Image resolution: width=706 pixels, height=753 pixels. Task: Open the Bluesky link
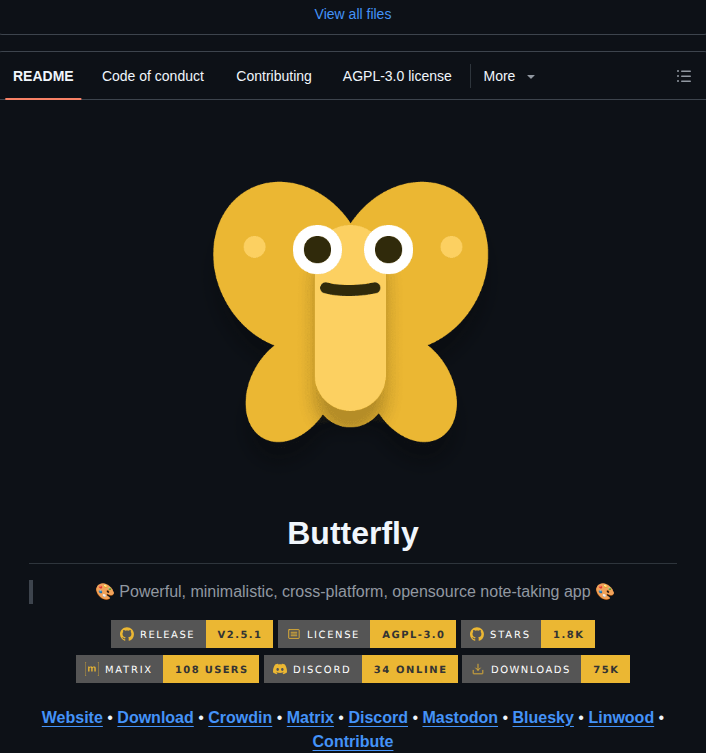(x=543, y=717)
